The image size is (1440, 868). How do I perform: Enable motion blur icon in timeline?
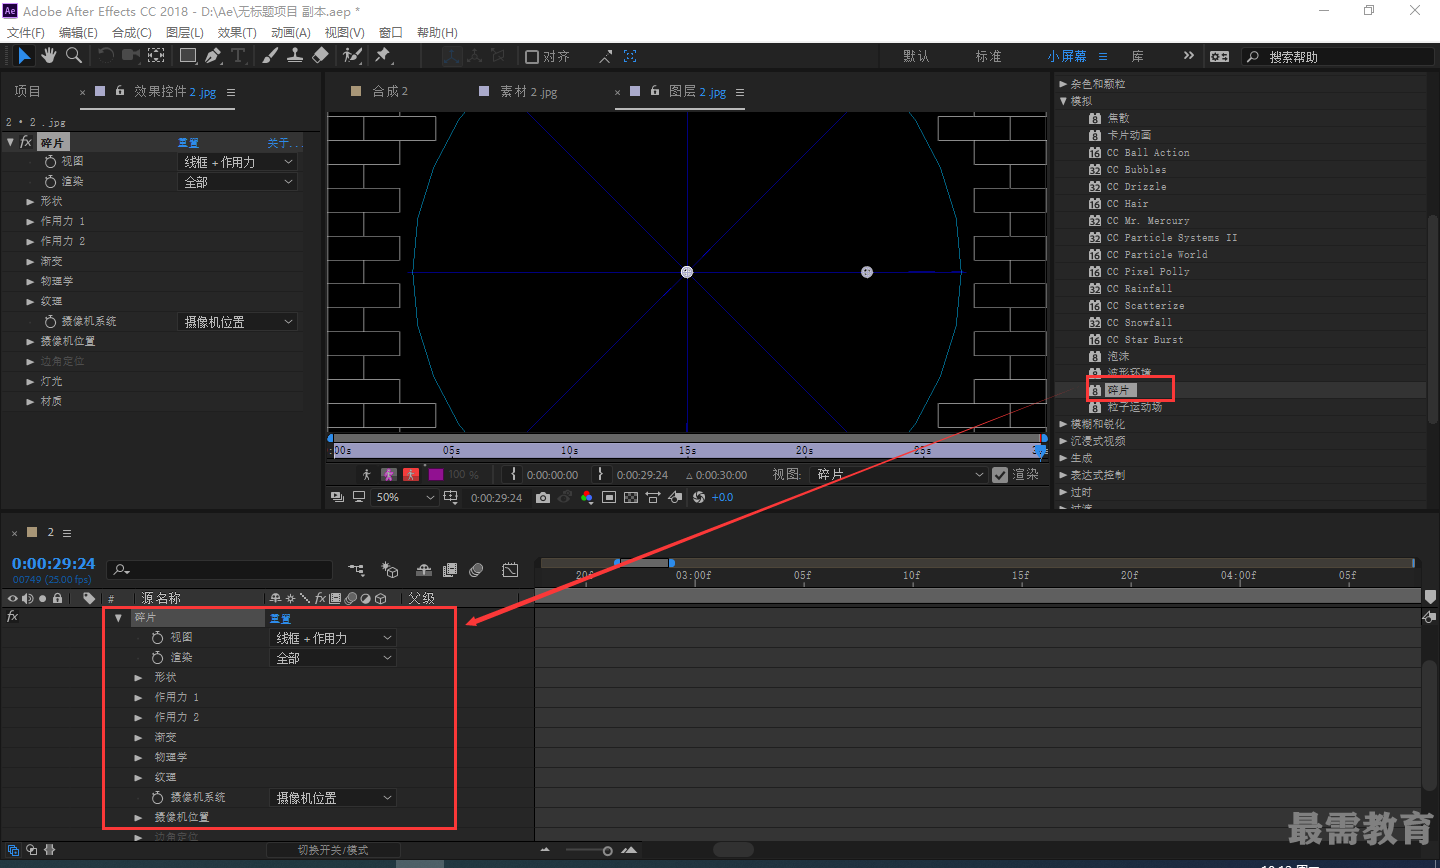tap(476, 570)
